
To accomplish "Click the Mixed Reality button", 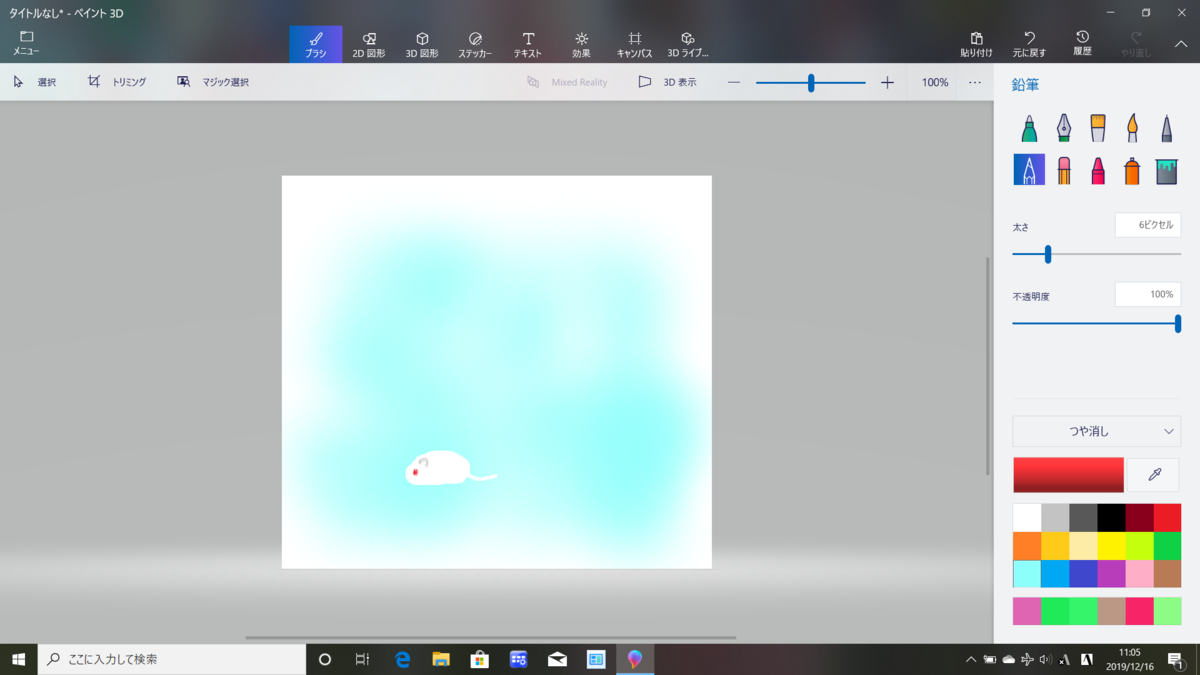I will pyautogui.click(x=567, y=82).
